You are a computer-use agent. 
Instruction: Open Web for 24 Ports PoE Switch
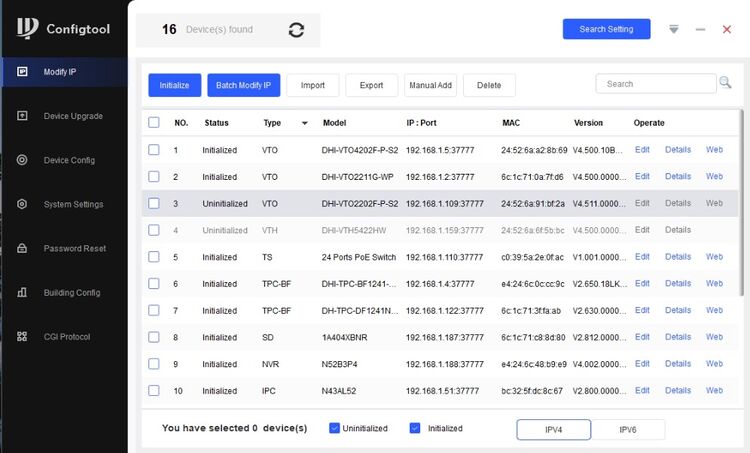click(714, 257)
